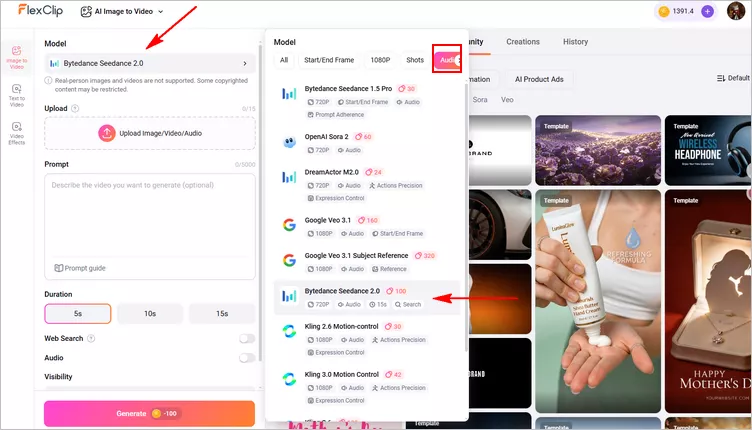Toggle the Audio switch
The image size is (752, 430).
(247, 358)
